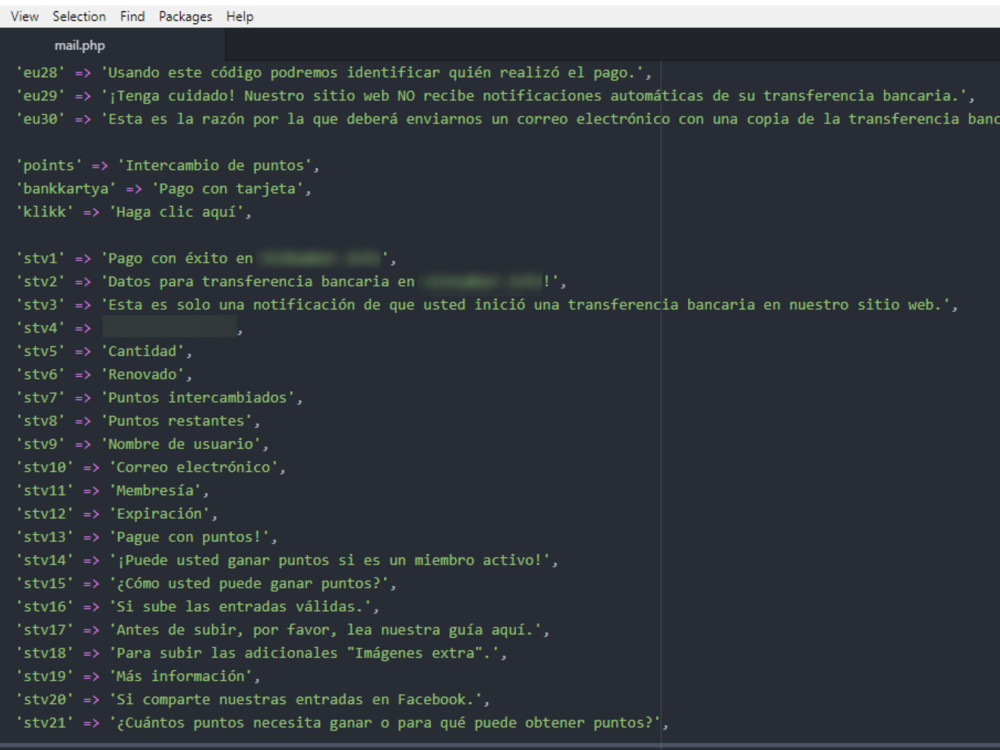This screenshot has height=750, width=1000.
Task: Click the 'eu30' key text
Action: [x=41, y=119]
